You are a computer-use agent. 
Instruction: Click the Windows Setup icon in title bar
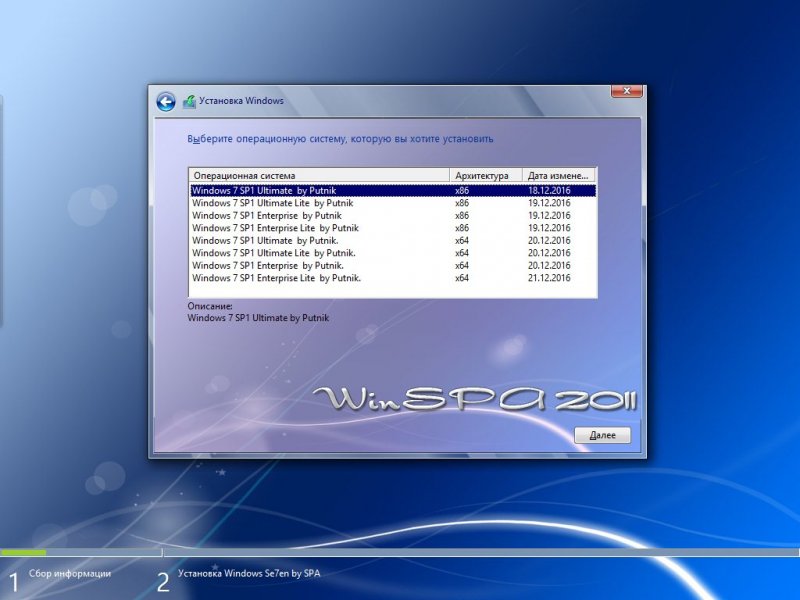[x=189, y=101]
